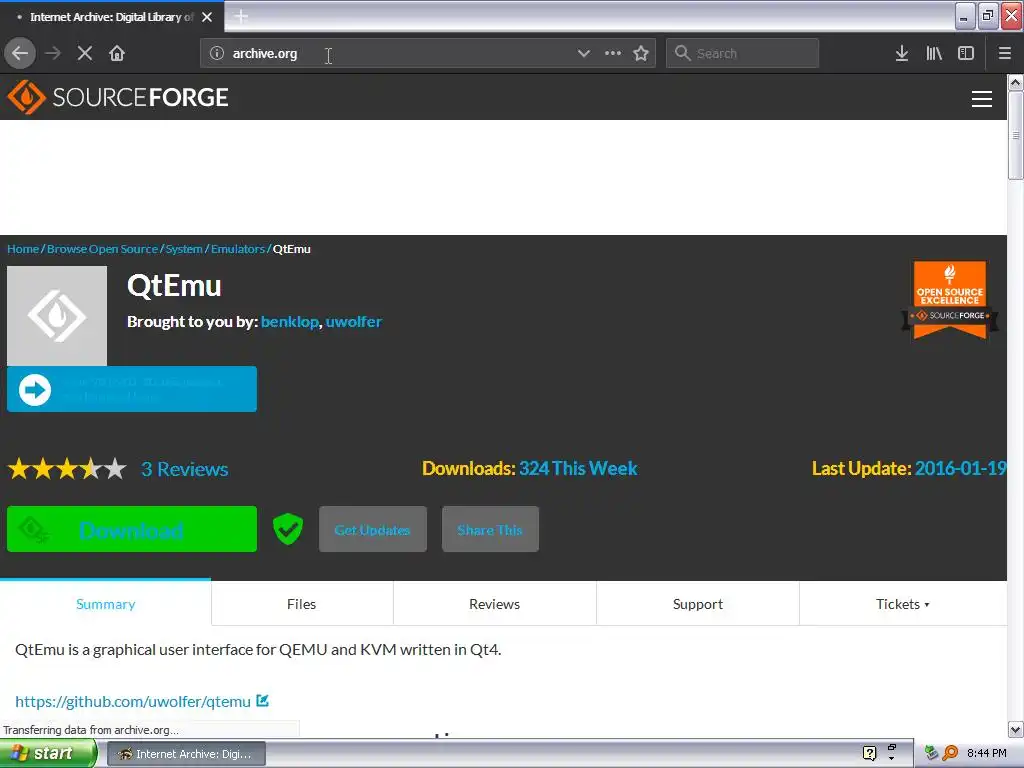
Task: Close the Internet Archive browser tab
Action: (207, 17)
